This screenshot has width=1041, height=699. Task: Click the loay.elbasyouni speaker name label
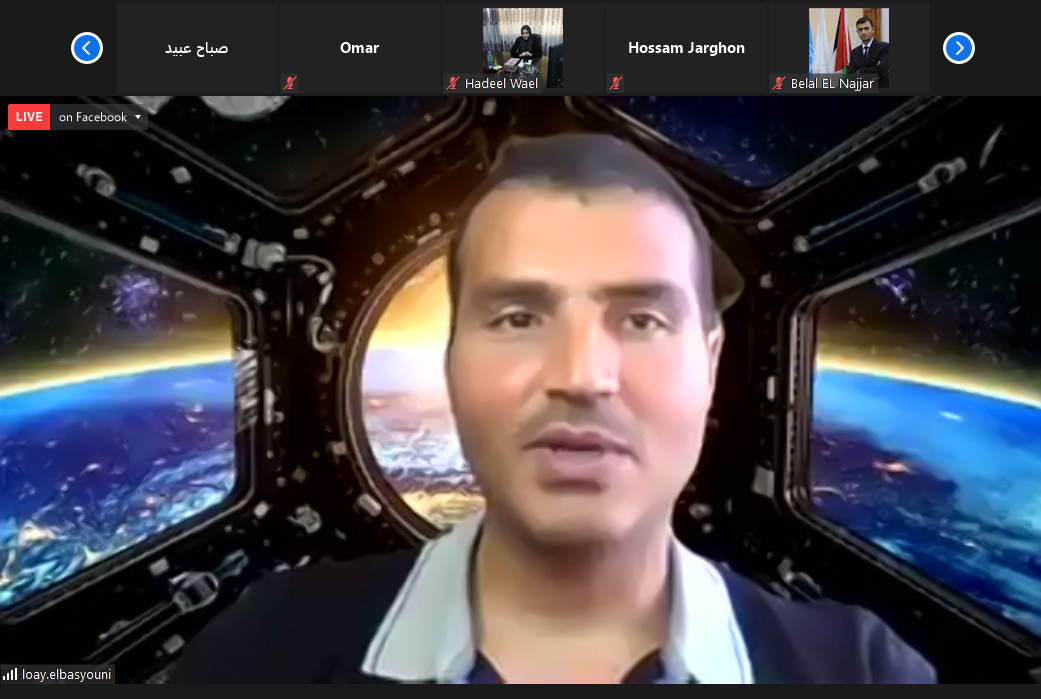pyautogui.click(x=66, y=675)
